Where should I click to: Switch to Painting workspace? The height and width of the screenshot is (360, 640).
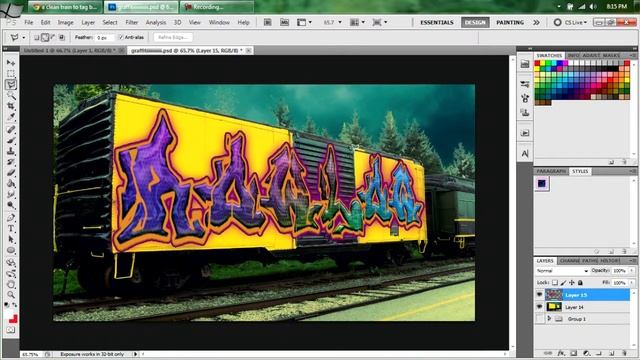[x=510, y=22]
